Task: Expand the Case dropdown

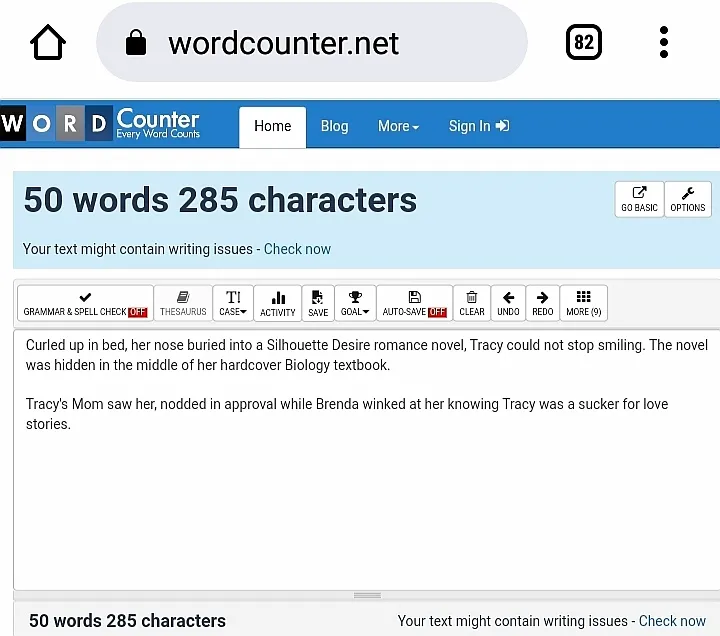Action: pos(233,303)
